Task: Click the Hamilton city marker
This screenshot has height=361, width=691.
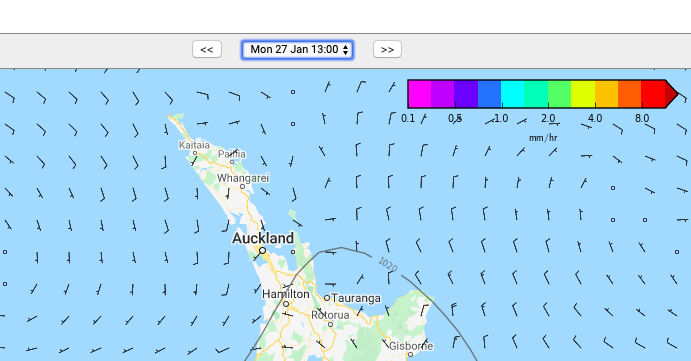Action: pyautogui.click(x=286, y=304)
